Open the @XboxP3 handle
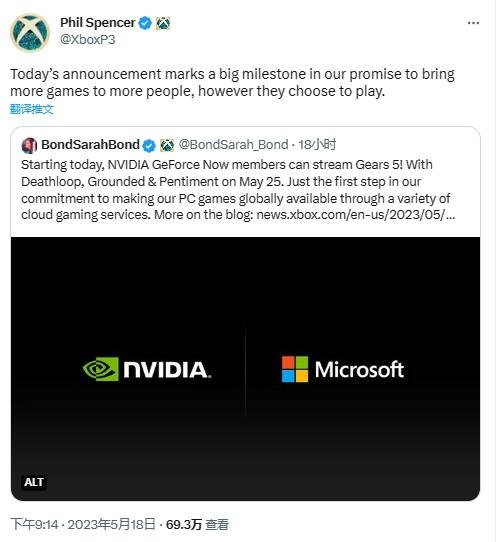Screen dimensions: 501x542 [88, 40]
